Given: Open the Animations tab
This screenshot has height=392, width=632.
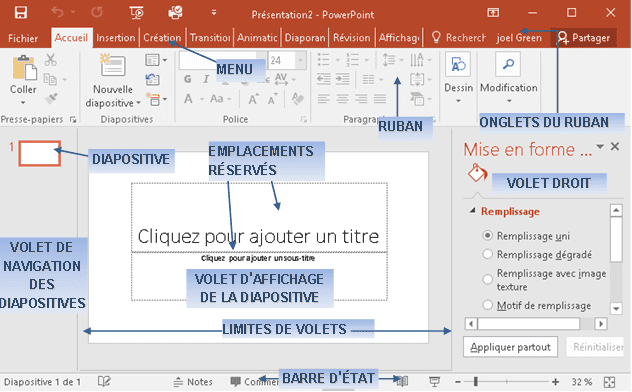Looking at the screenshot, I should pos(257,38).
